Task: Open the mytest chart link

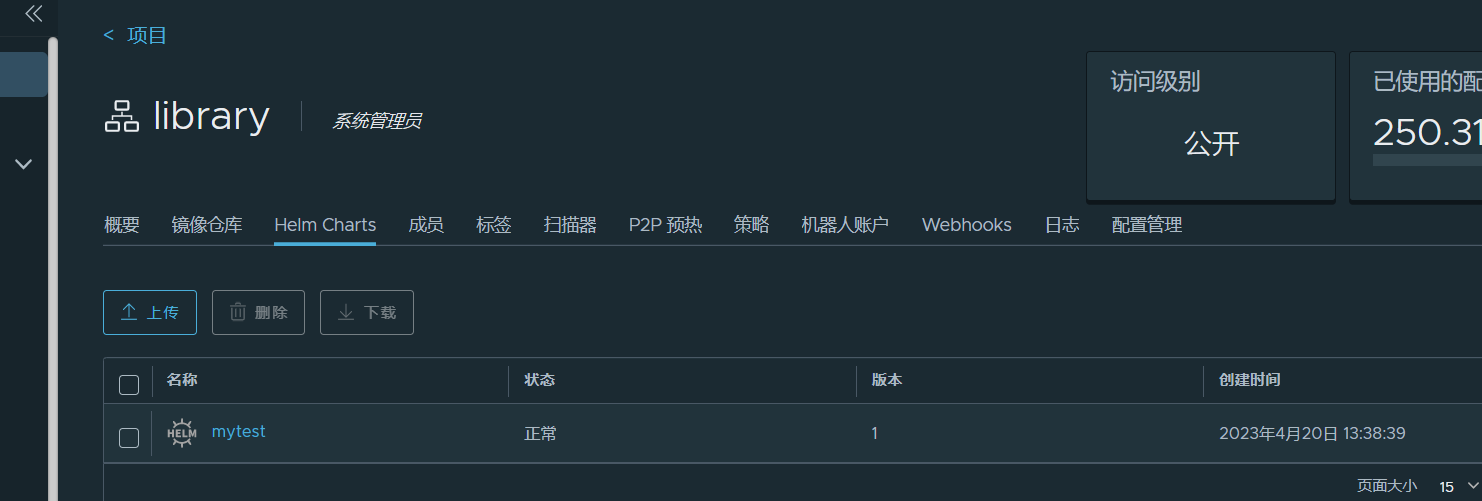Action: (238, 432)
